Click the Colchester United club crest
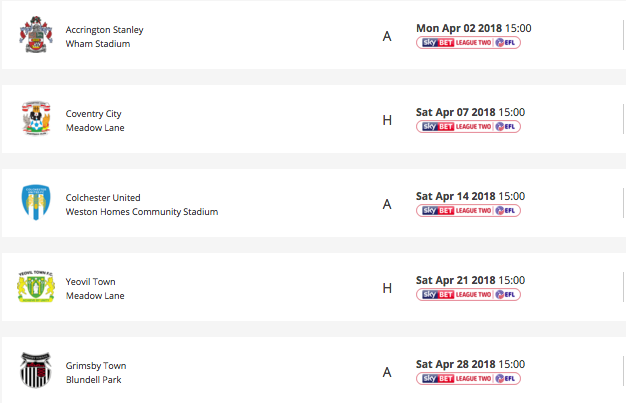626x403 pixels. 35,203
